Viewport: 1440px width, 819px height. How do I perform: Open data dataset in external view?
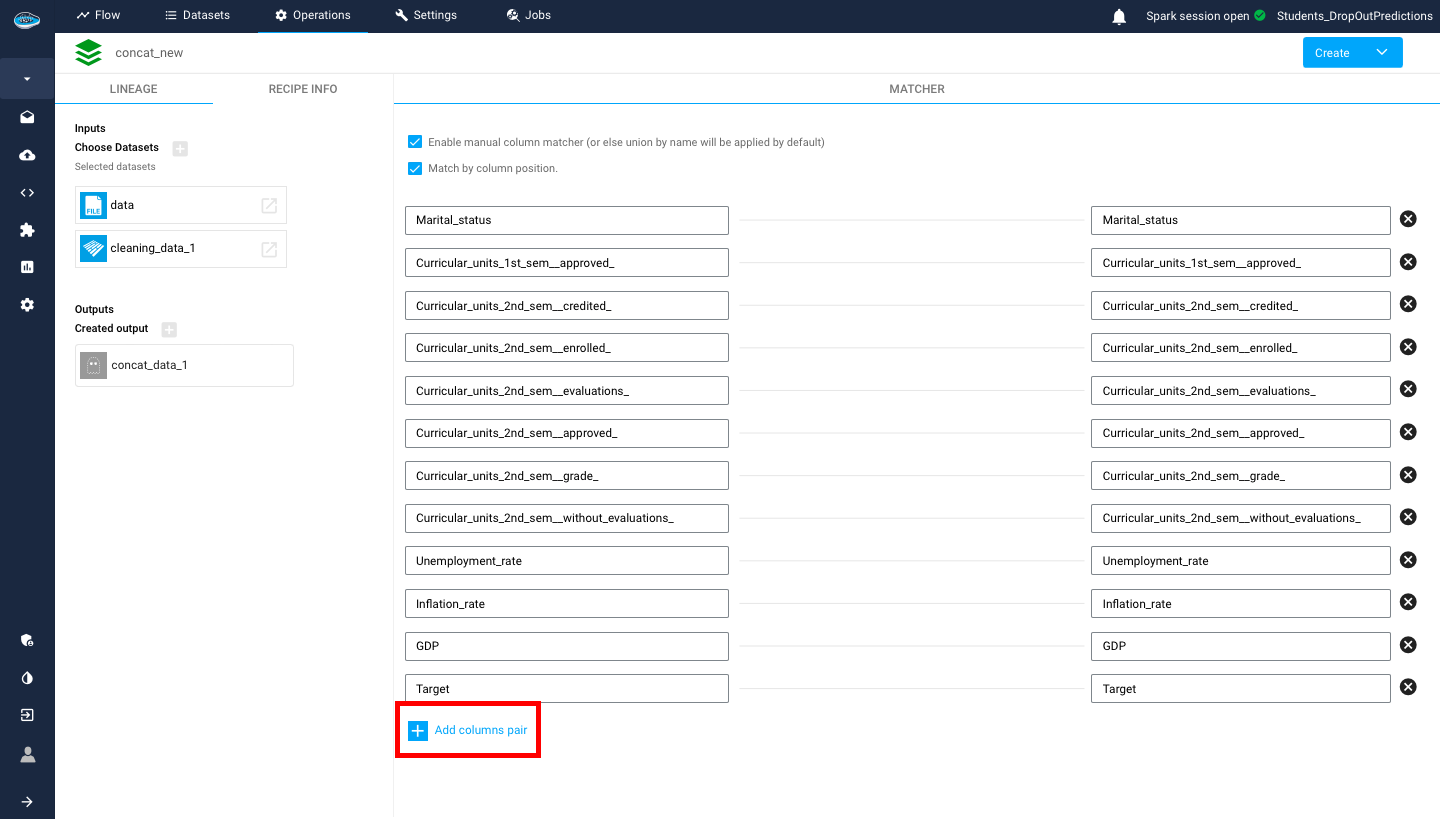269,205
